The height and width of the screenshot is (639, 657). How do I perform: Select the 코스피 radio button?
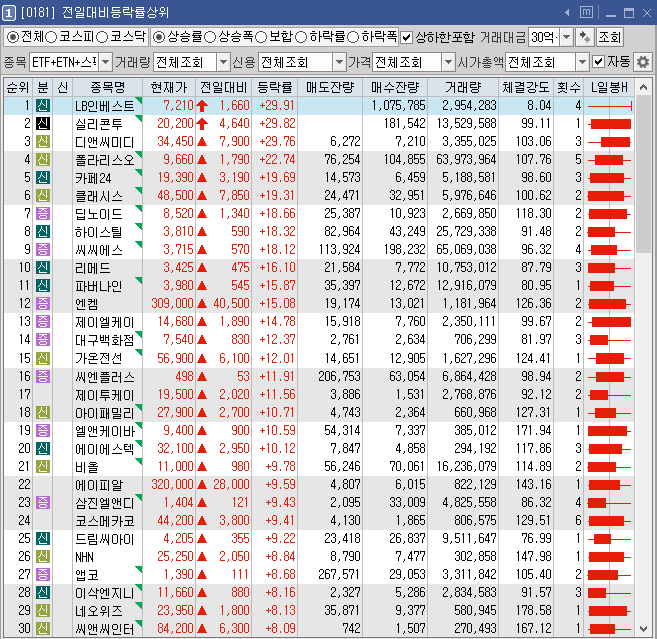[x=51, y=37]
